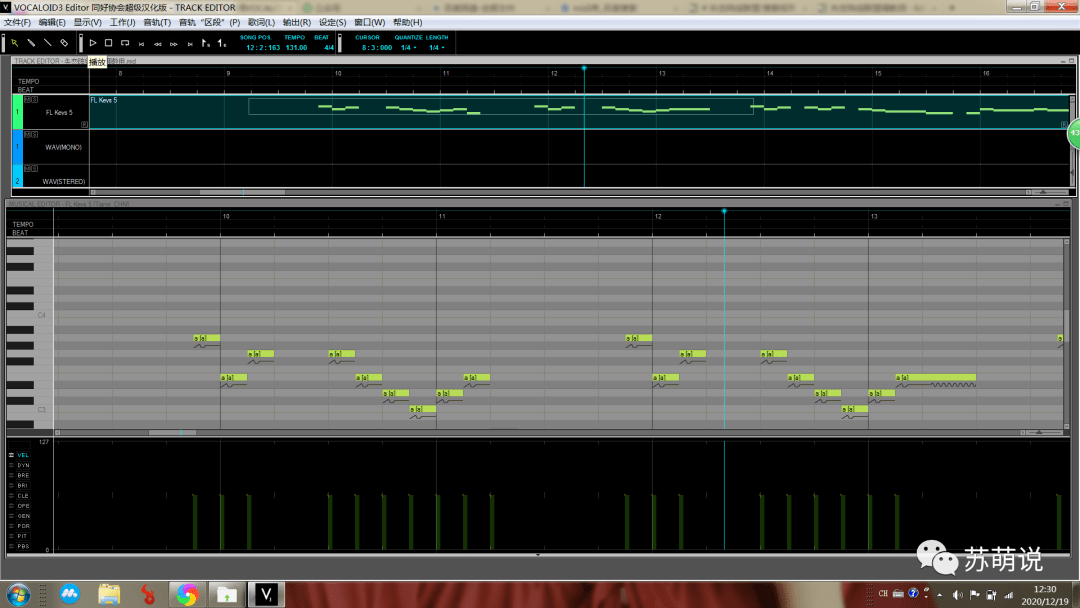Jump to the song end
Screen dimensions: 1080x608
coord(190,43)
